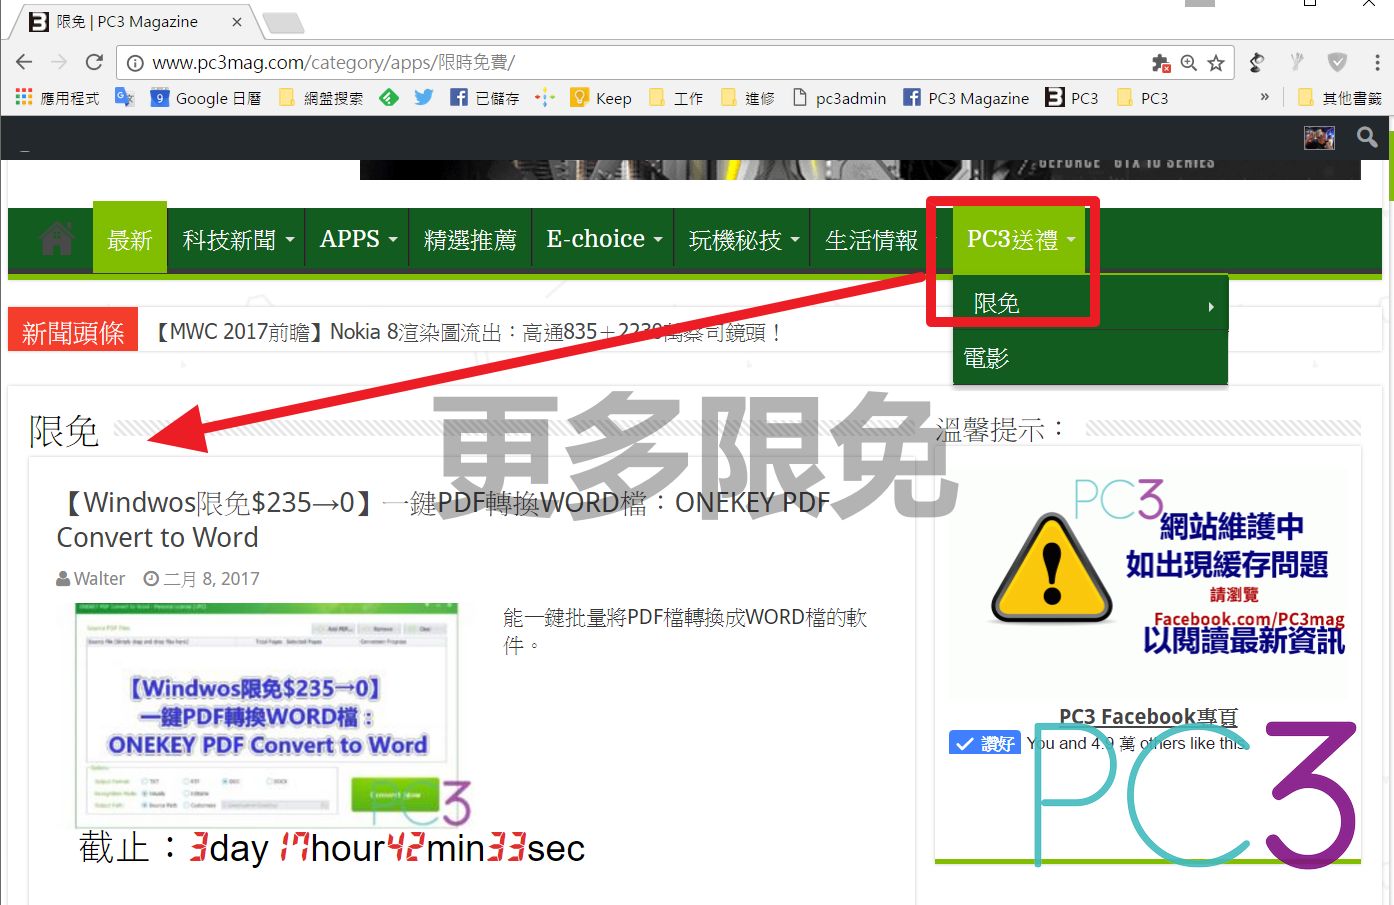This screenshot has width=1394, height=905.
Task: Click the 新聞頭條 label
Action: pyautogui.click(x=73, y=332)
